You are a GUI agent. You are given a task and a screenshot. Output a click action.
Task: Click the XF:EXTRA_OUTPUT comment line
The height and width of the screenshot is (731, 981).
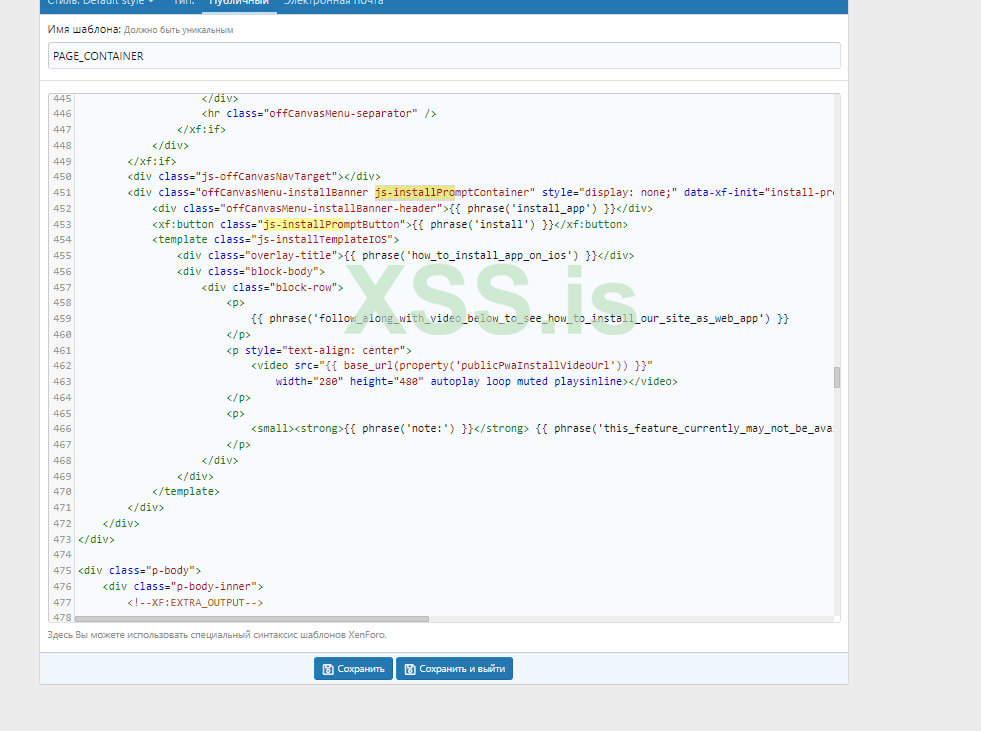point(195,603)
